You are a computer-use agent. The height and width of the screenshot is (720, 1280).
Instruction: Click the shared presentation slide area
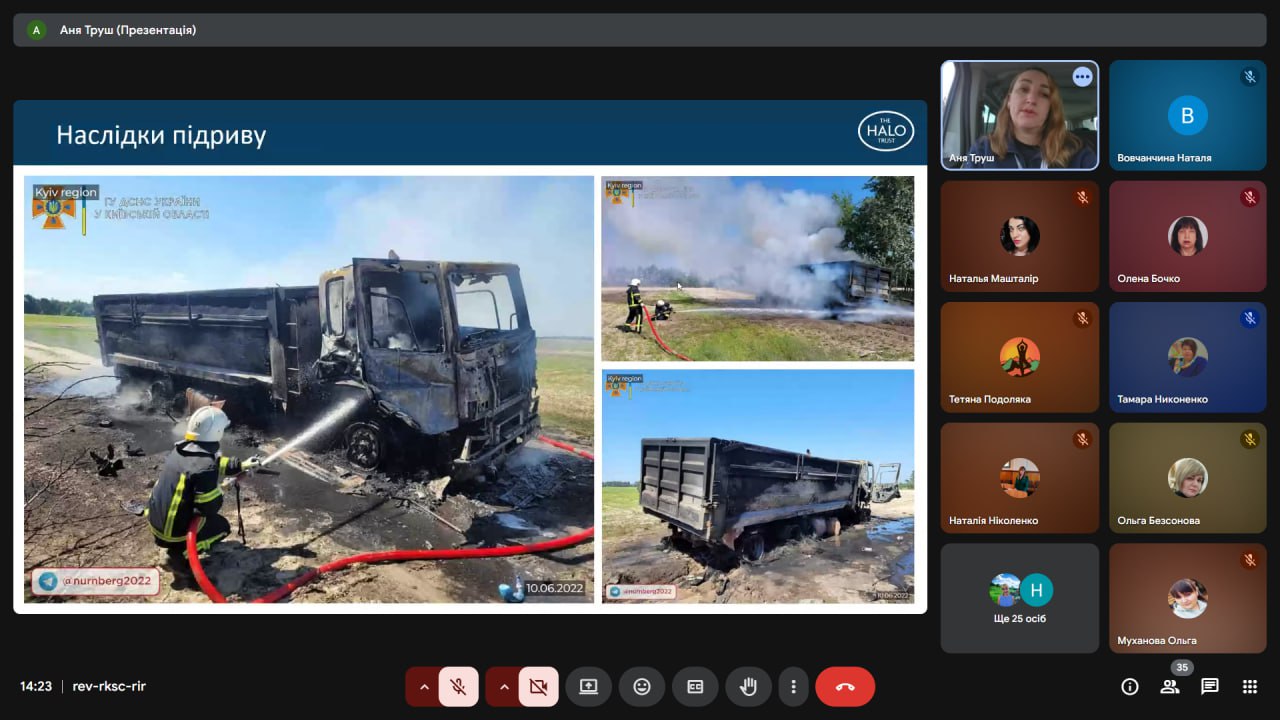(x=470, y=385)
